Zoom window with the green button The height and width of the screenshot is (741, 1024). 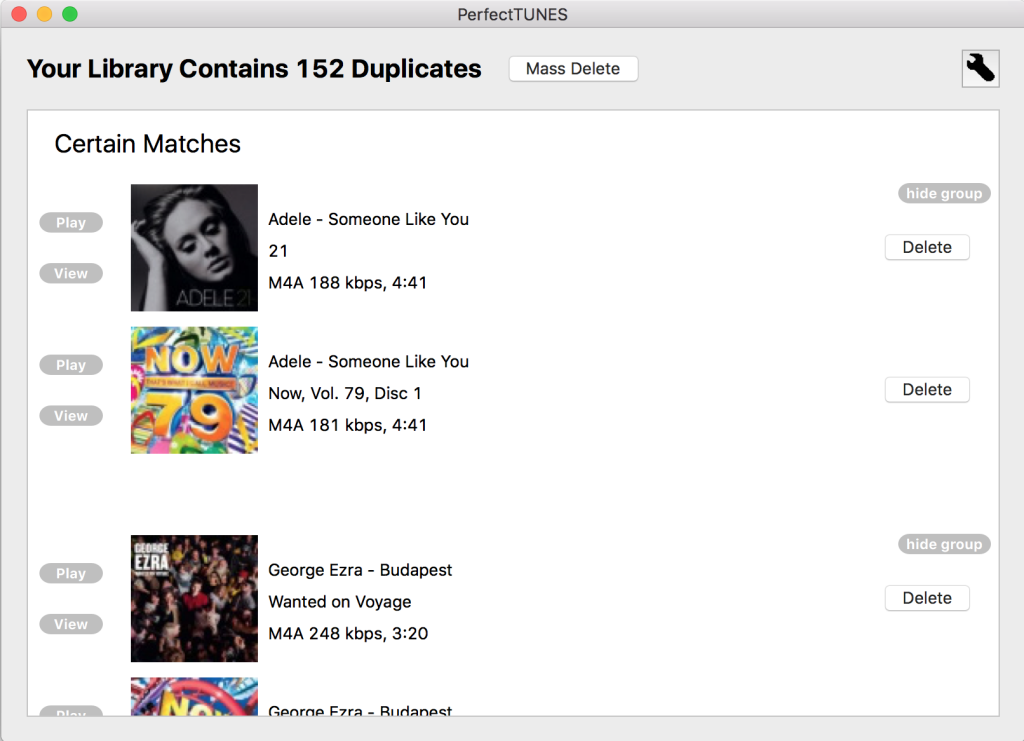pos(70,14)
